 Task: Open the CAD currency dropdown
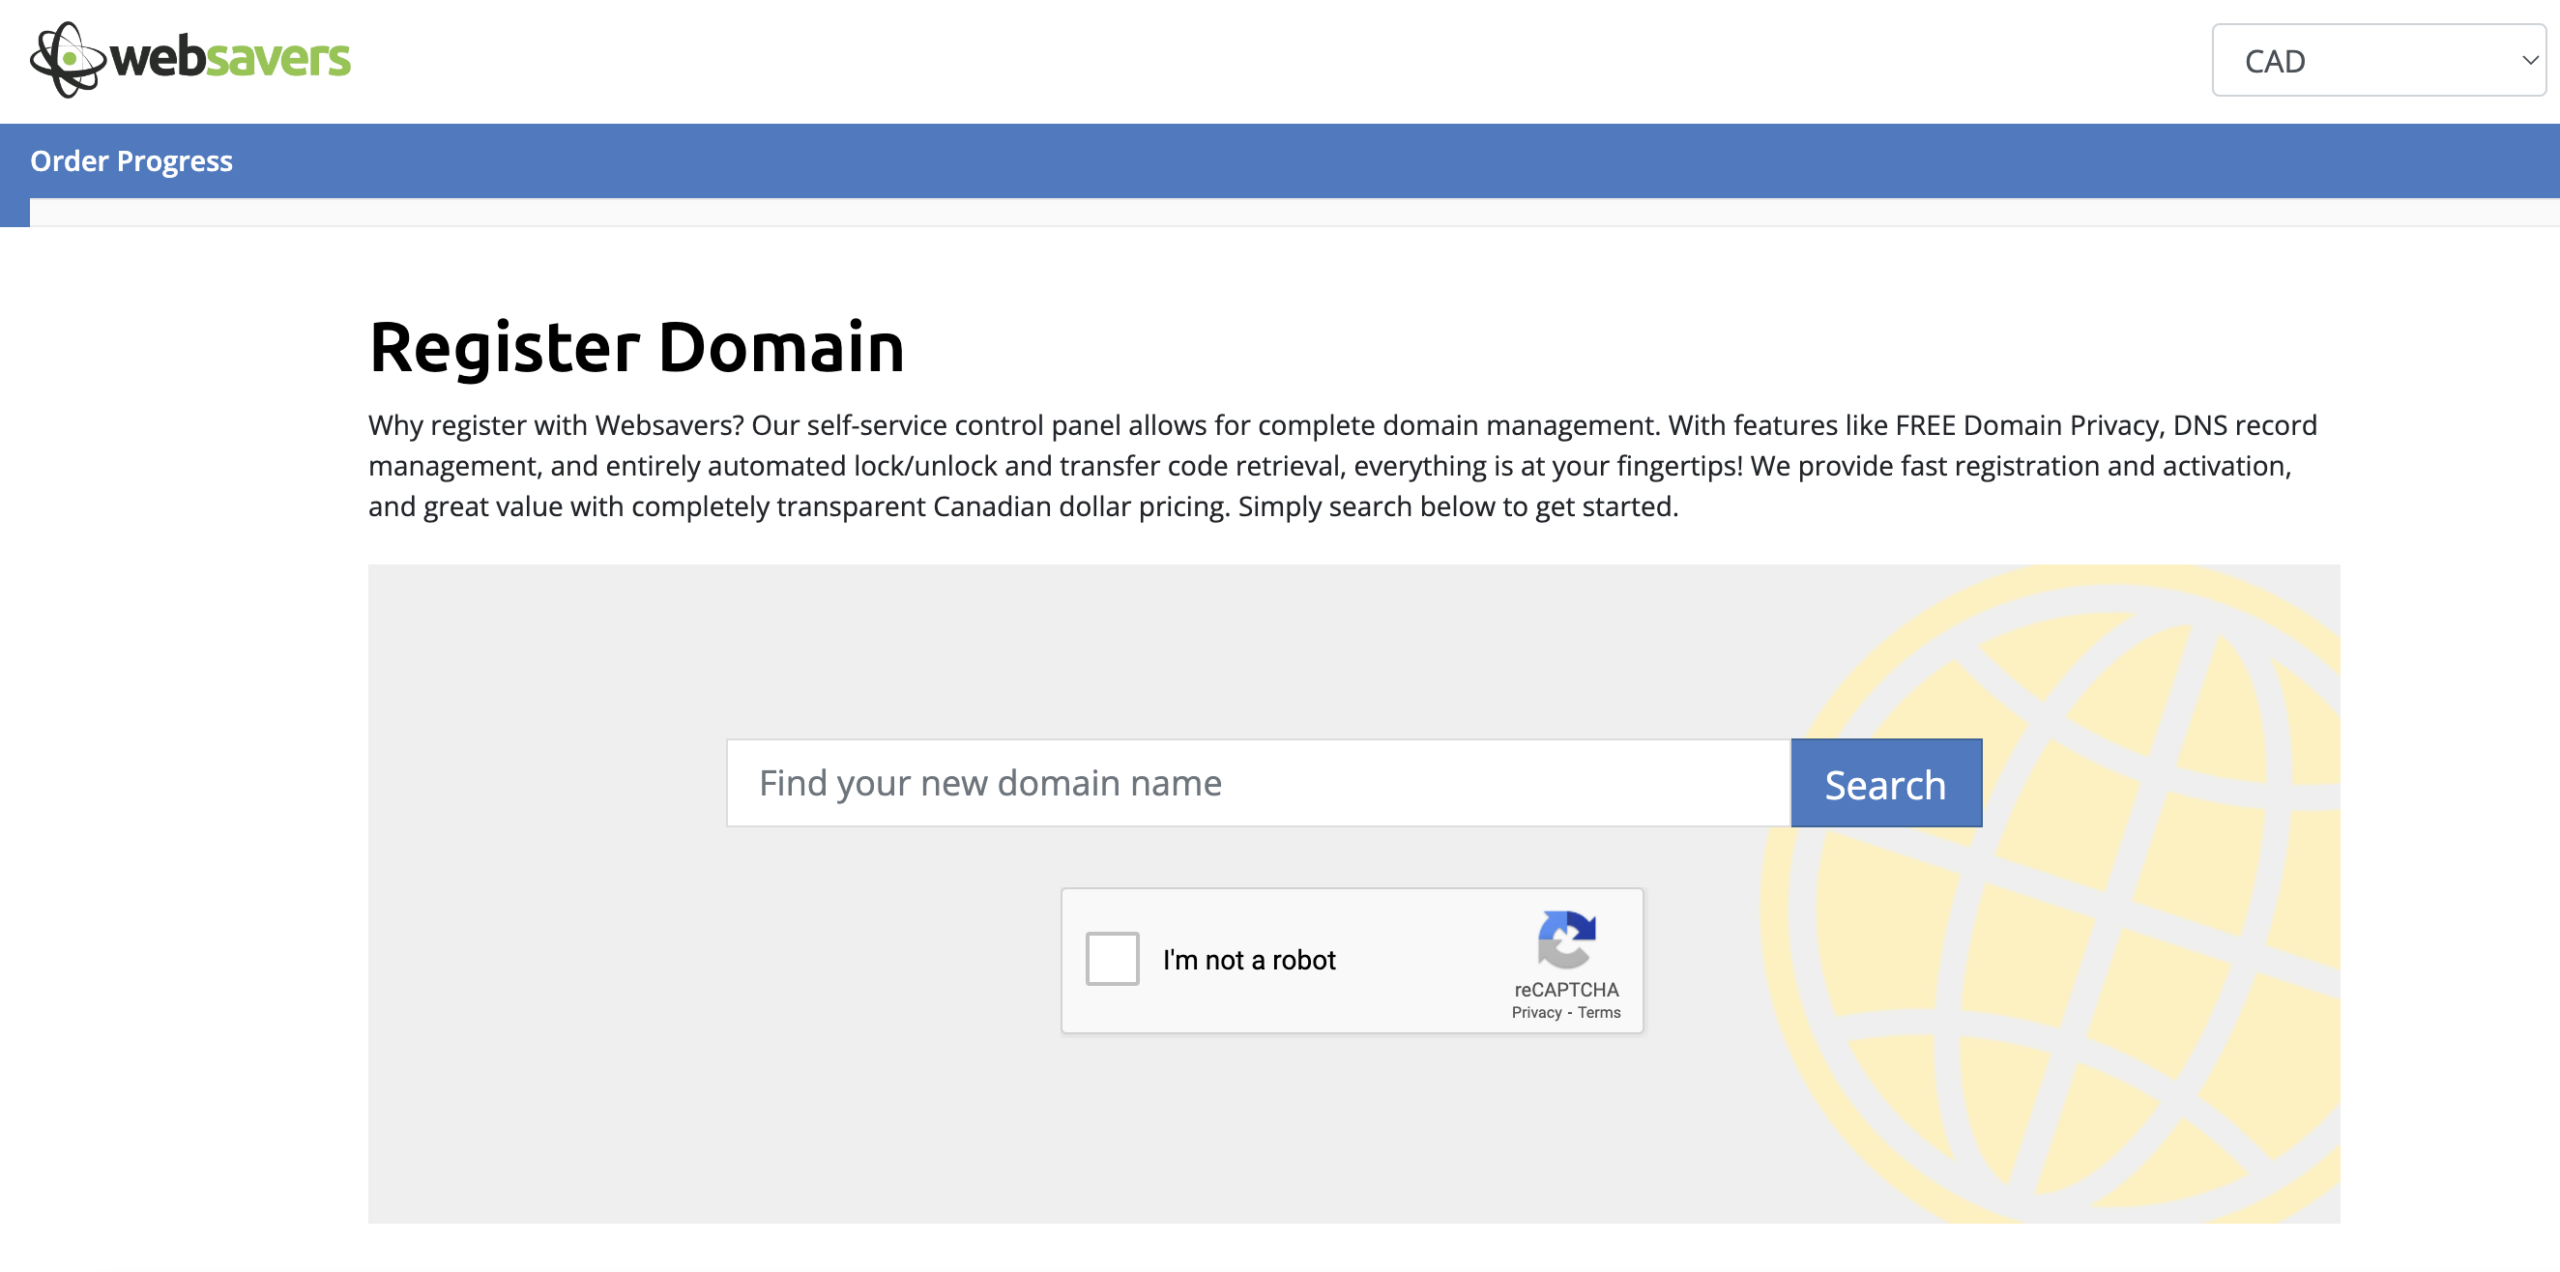pyautogui.click(x=2378, y=61)
